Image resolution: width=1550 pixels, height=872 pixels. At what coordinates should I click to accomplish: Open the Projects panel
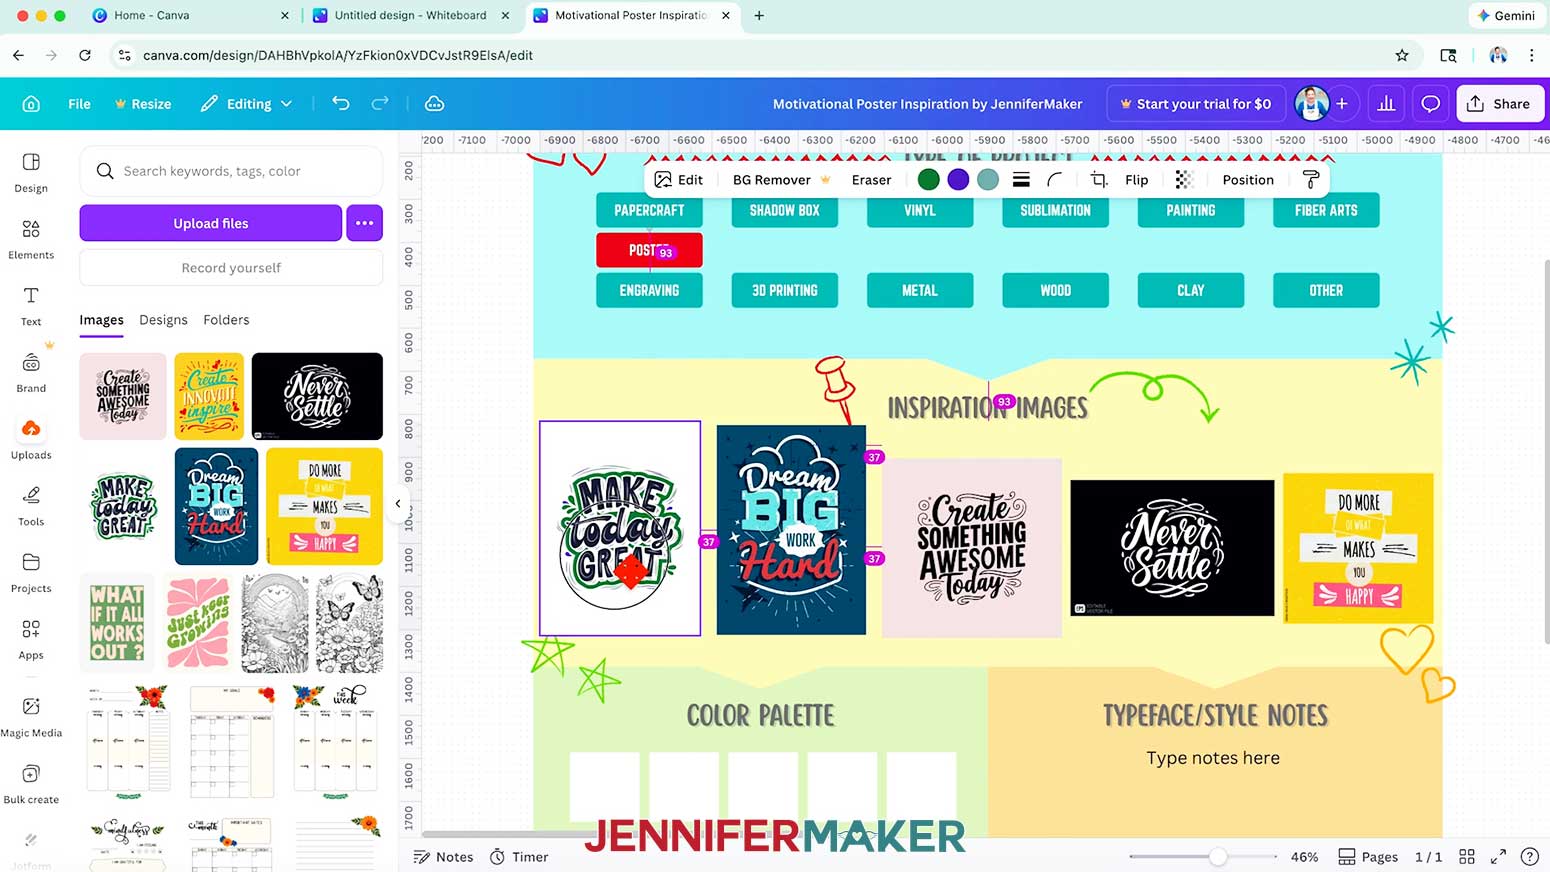pyautogui.click(x=31, y=573)
